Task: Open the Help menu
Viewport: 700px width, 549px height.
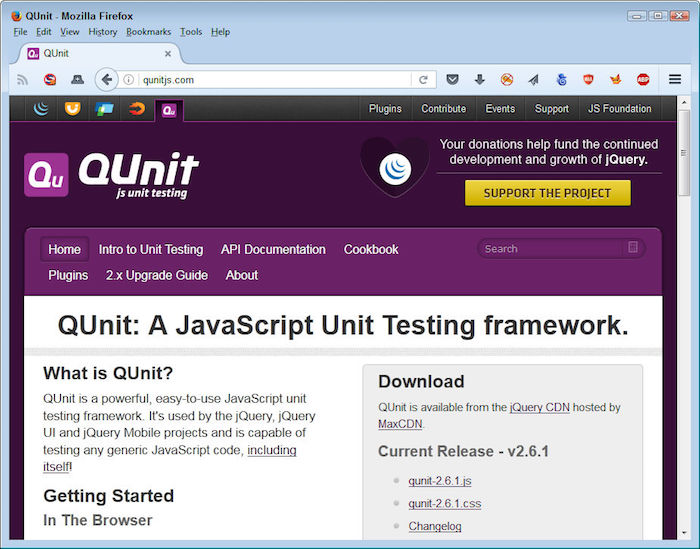Action: pyautogui.click(x=221, y=32)
